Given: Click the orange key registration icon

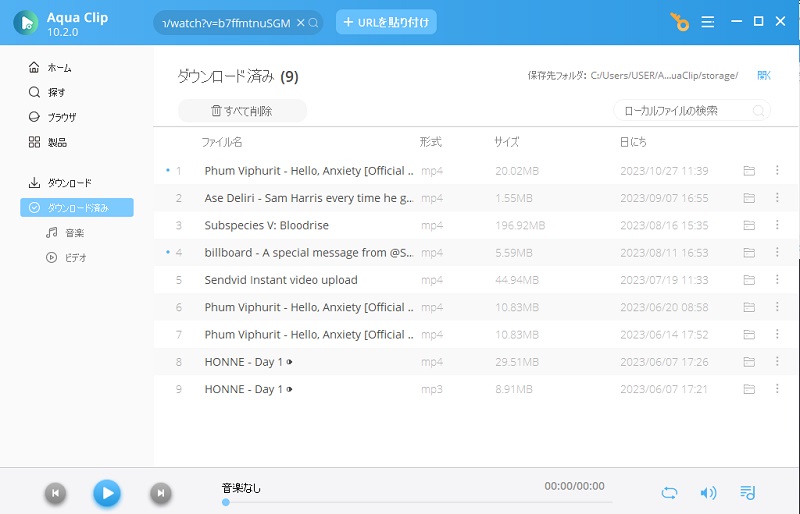Looking at the screenshot, I should coord(679,22).
